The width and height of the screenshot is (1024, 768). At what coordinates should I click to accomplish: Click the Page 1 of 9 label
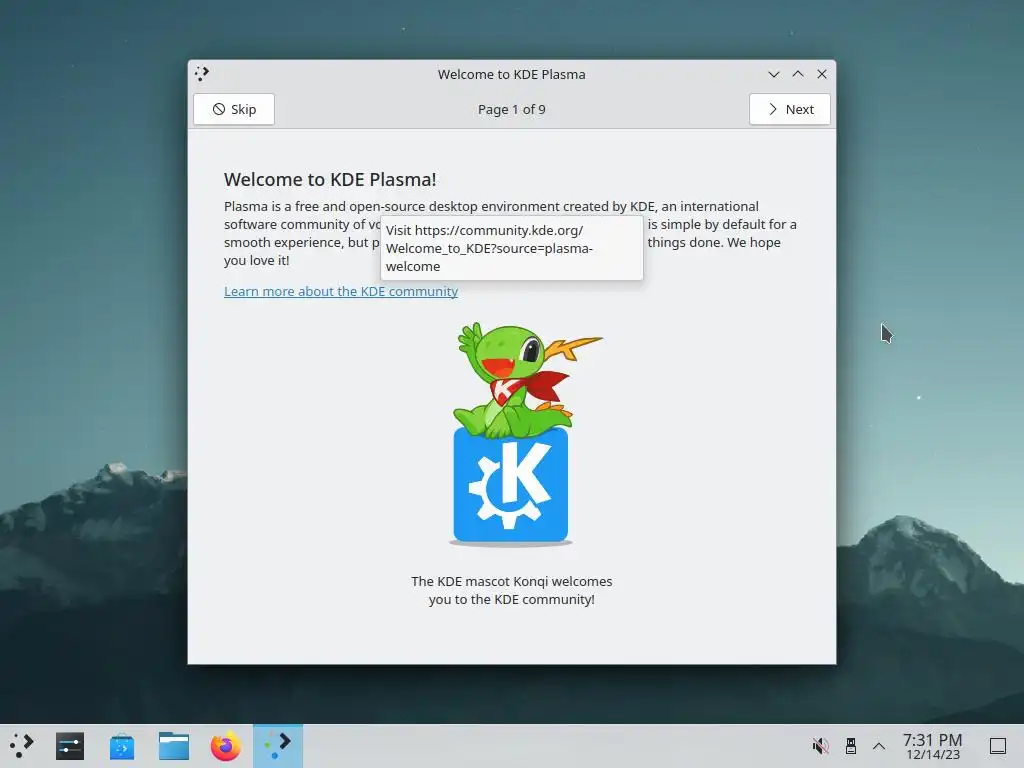(511, 110)
